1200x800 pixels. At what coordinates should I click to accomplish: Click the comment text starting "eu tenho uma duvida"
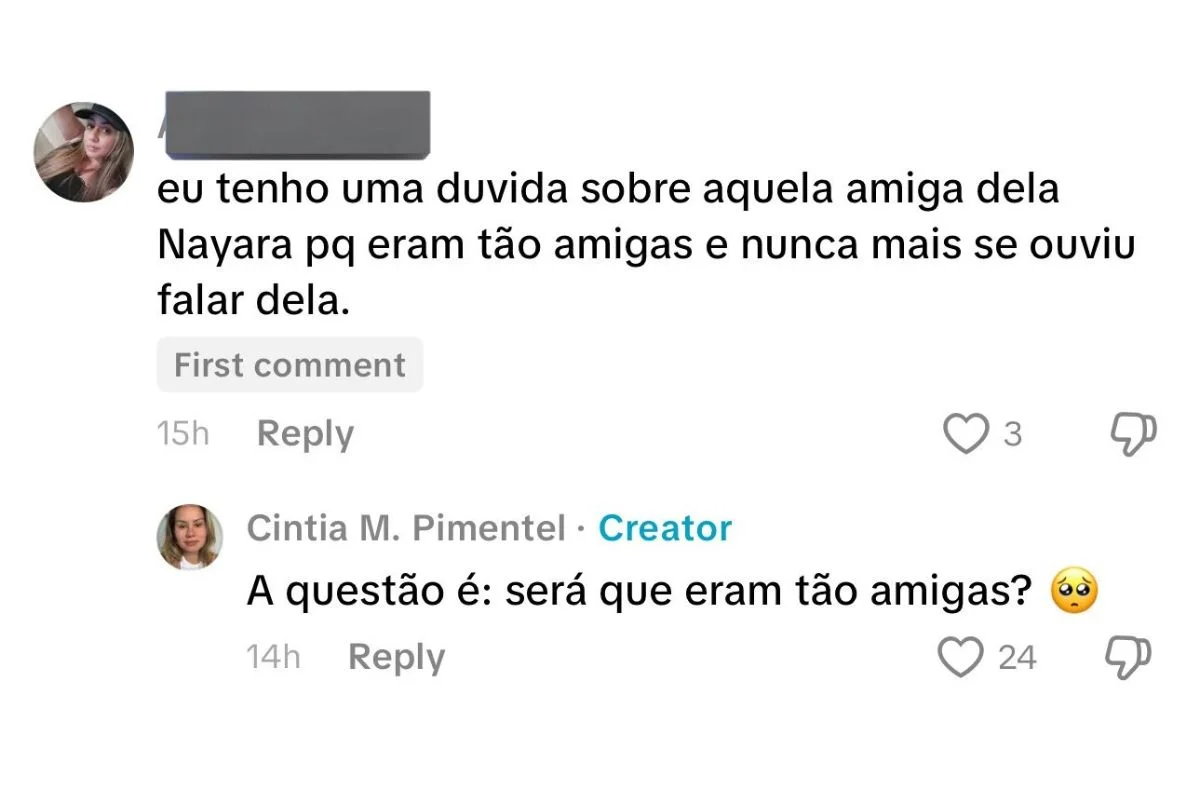pyautogui.click(x=607, y=189)
